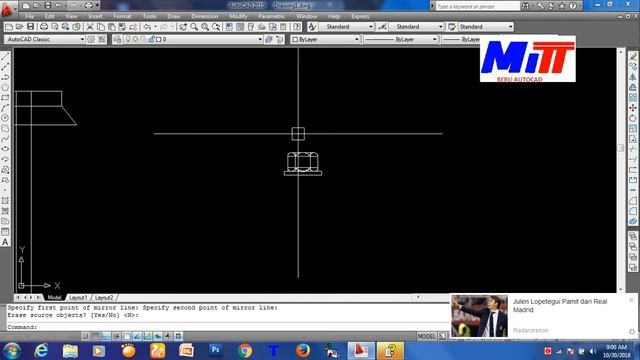Select the Erase tool in Modify toolbar

coord(633,56)
